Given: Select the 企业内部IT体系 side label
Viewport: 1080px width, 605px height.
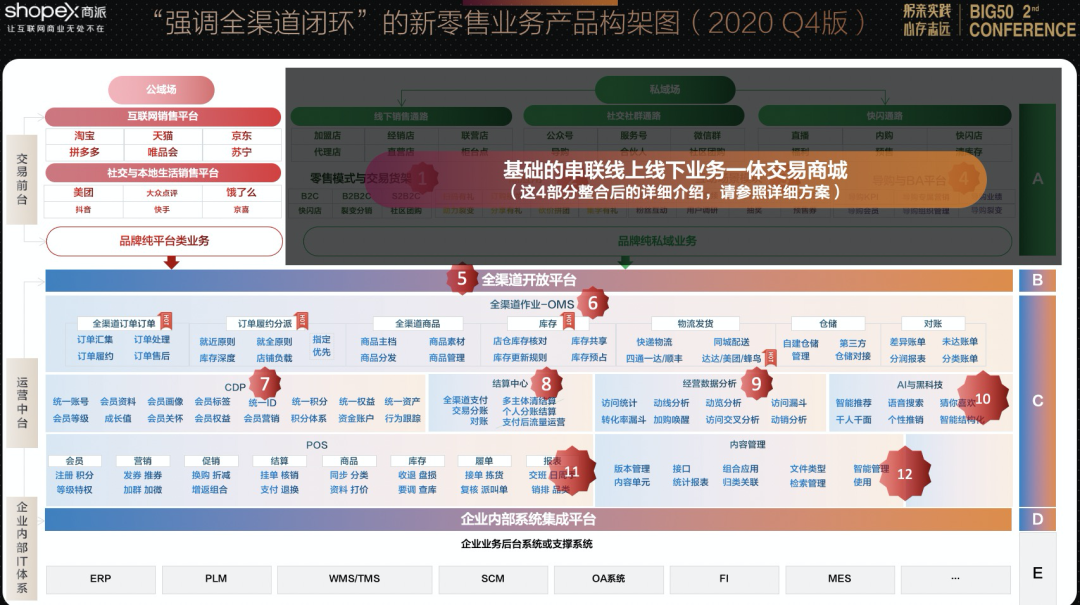Looking at the screenshot, I should [x=22, y=548].
